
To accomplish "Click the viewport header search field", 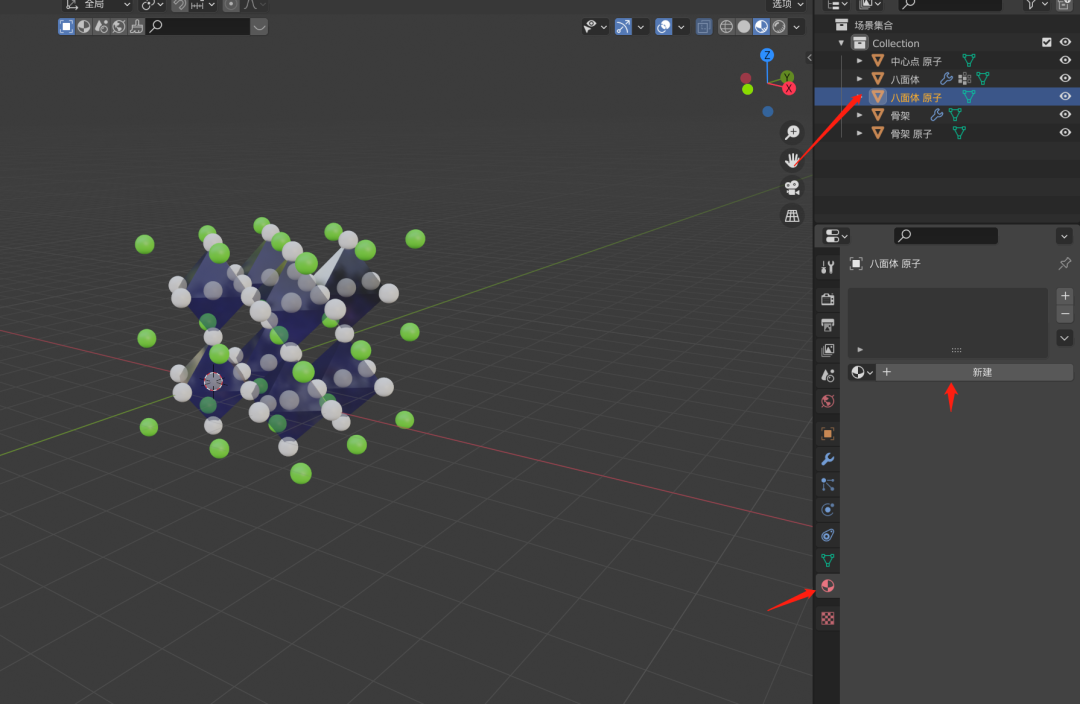I will 198,26.
